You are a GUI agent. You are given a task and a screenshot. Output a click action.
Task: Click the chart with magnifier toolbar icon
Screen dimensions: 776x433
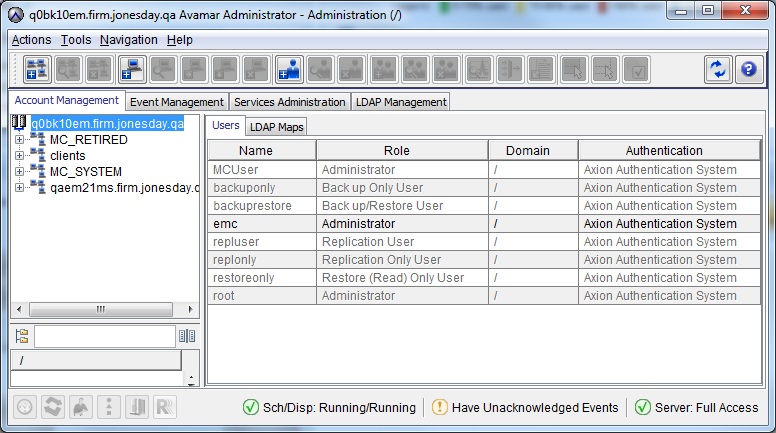(479, 69)
